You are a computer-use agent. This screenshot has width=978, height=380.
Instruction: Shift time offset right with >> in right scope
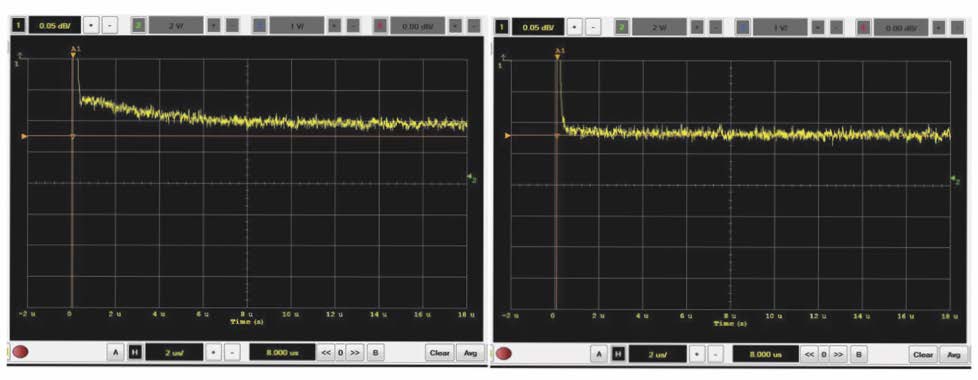[x=839, y=354]
